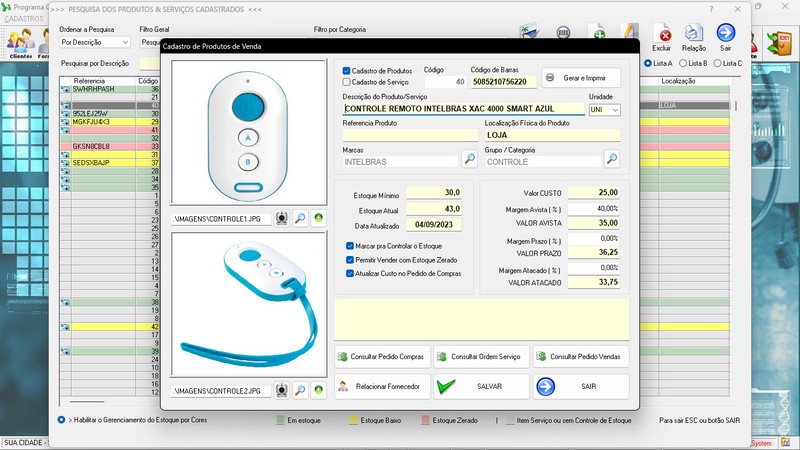Check the Cadastro de Serviço checkbox

(x=347, y=82)
